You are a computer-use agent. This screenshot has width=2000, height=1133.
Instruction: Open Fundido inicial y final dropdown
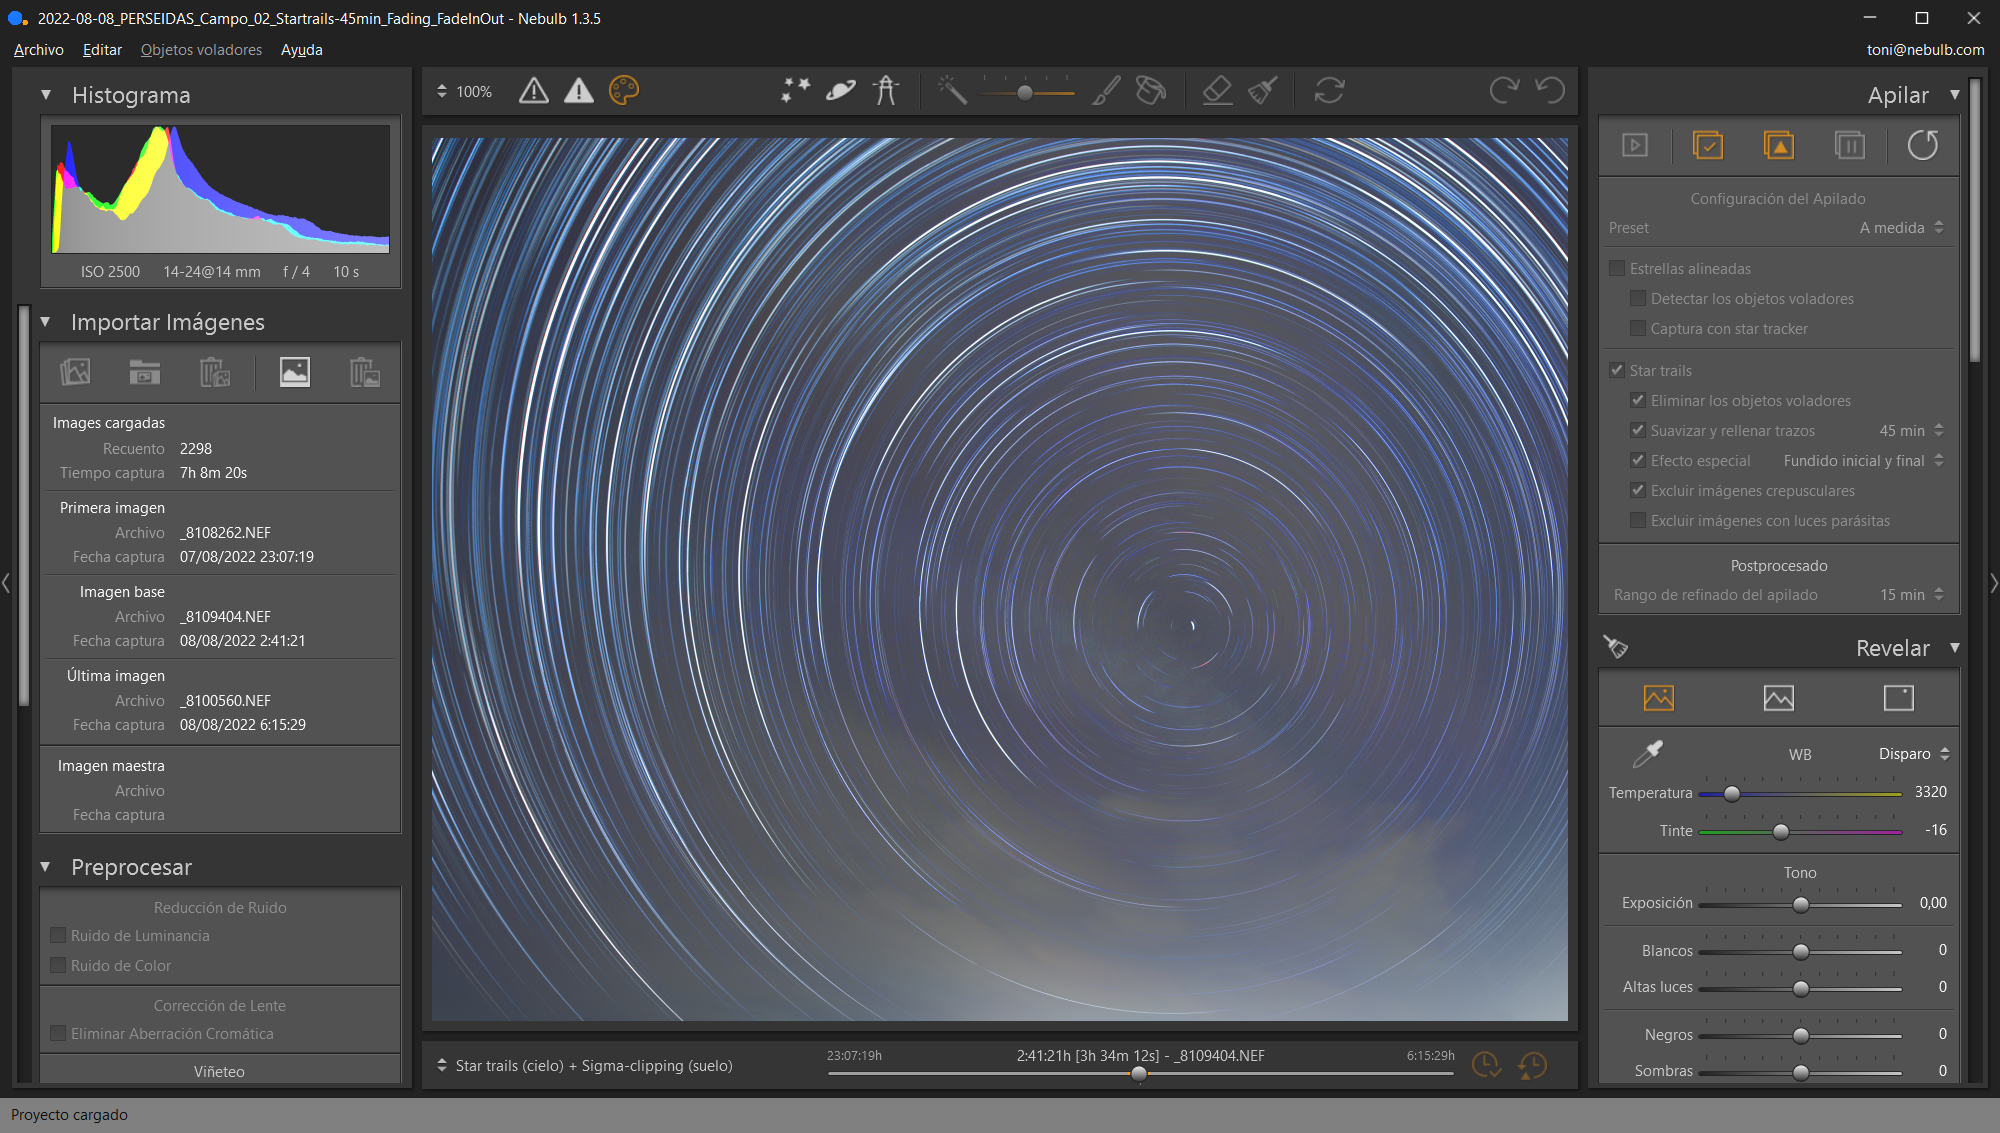(x=1864, y=461)
